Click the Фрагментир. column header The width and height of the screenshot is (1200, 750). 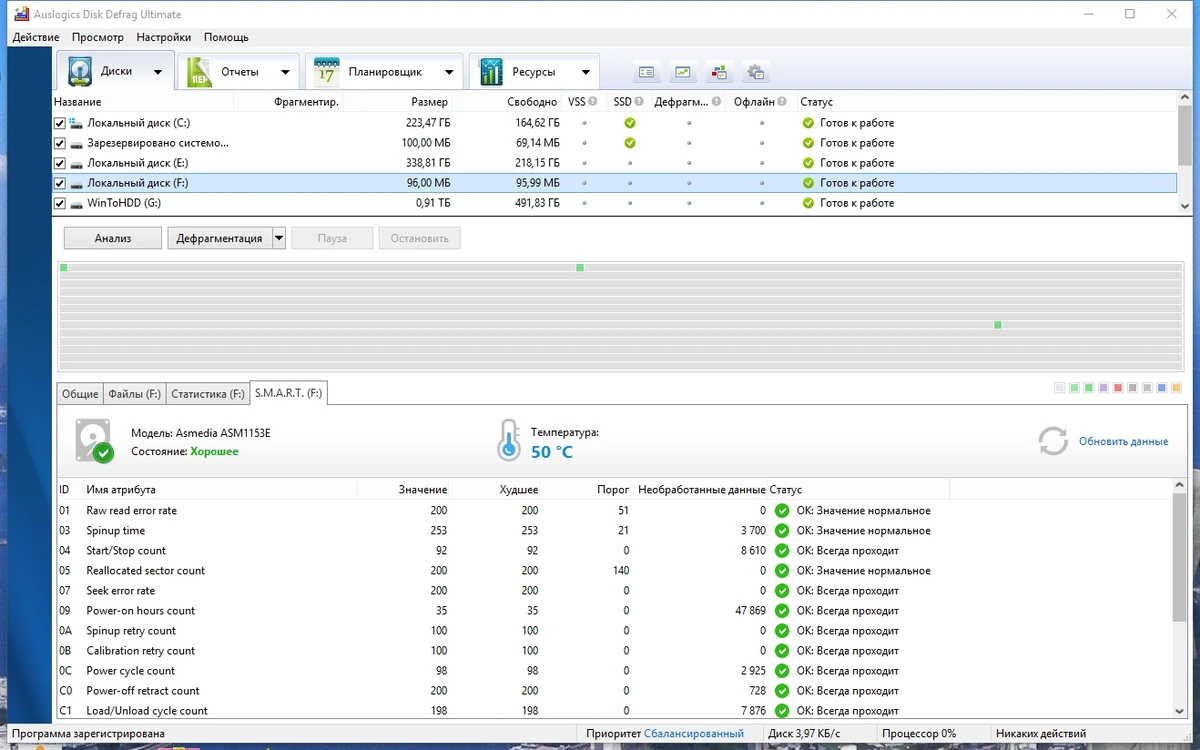pos(306,102)
